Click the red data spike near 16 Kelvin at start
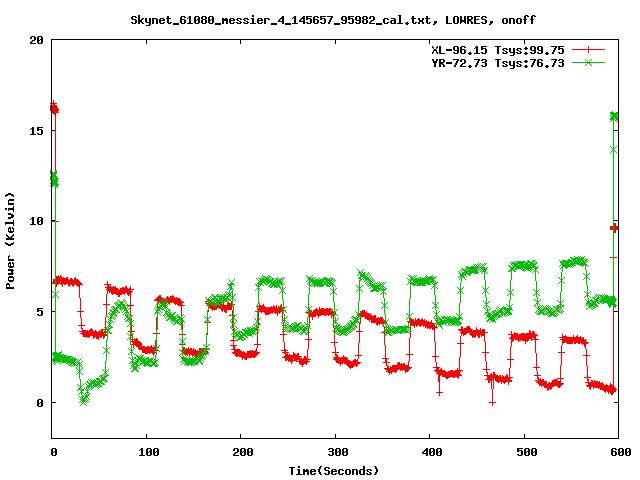The image size is (640, 480). [54, 108]
